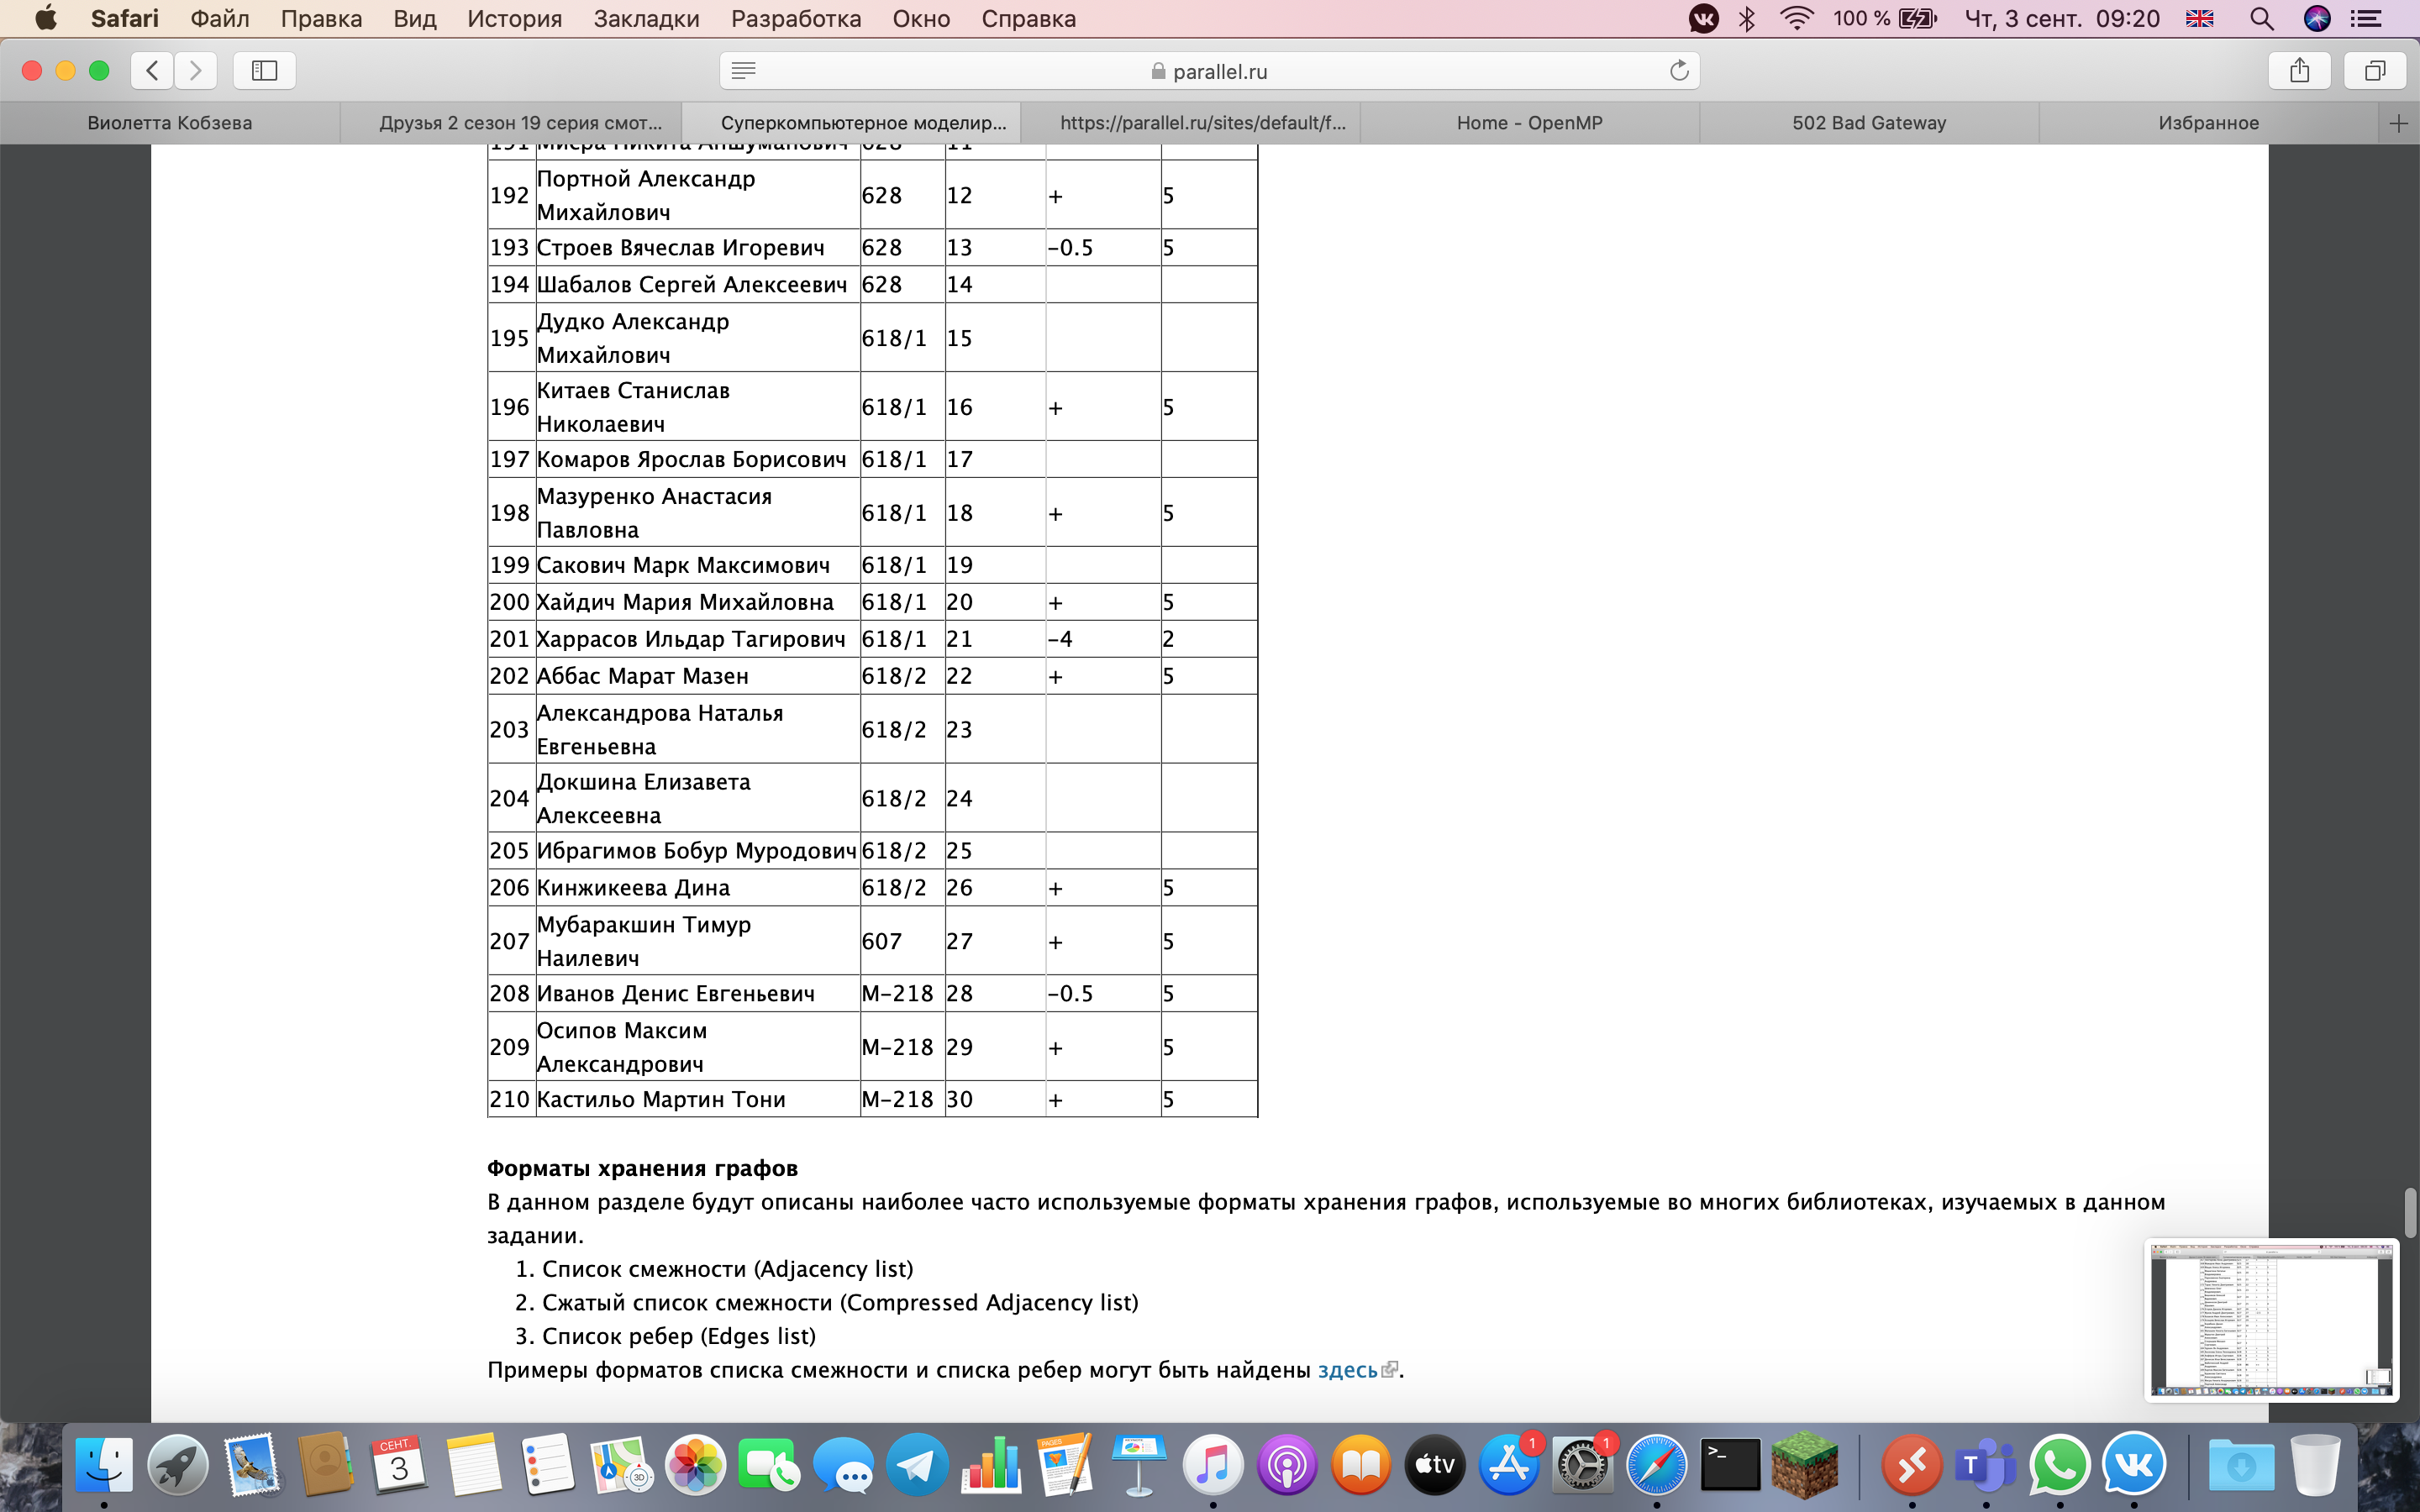Image resolution: width=2420 pixels, height=1512 pixels.
Task: Open the Закладки menu
Action: coord(646,18)
